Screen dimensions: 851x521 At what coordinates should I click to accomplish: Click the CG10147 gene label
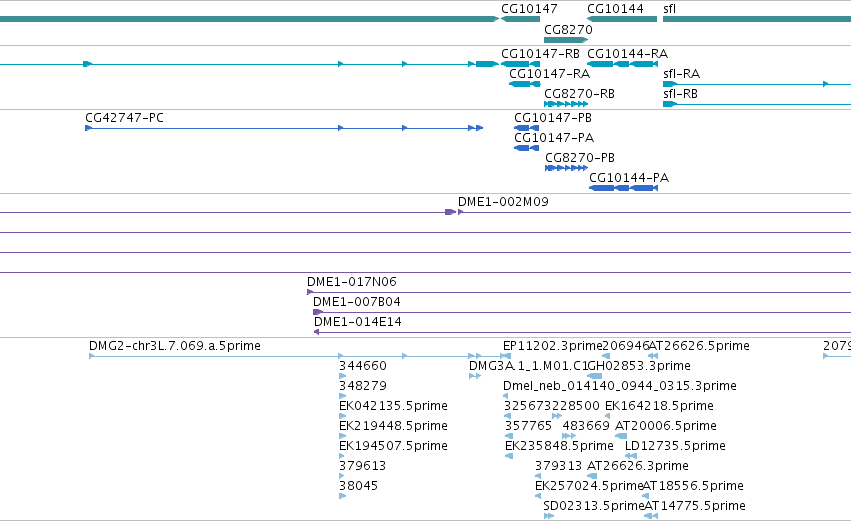click(x=529, y=9)
